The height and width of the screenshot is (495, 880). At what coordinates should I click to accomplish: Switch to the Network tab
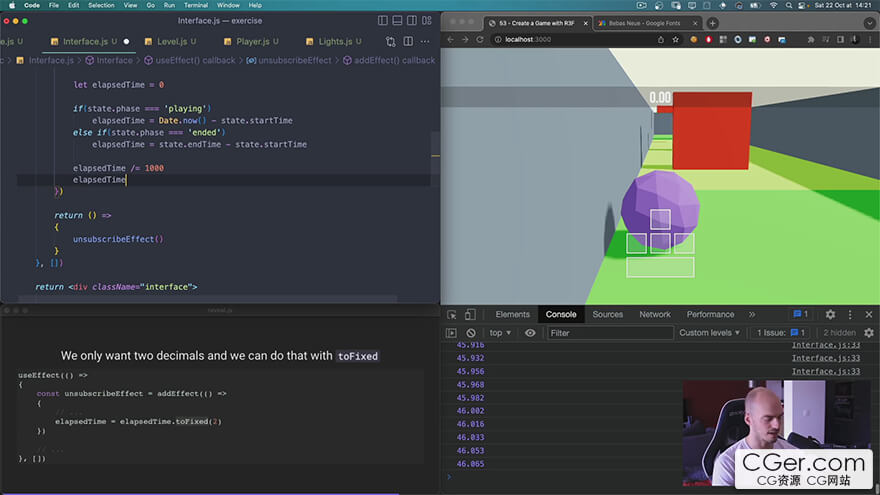[x=655, y=314]
